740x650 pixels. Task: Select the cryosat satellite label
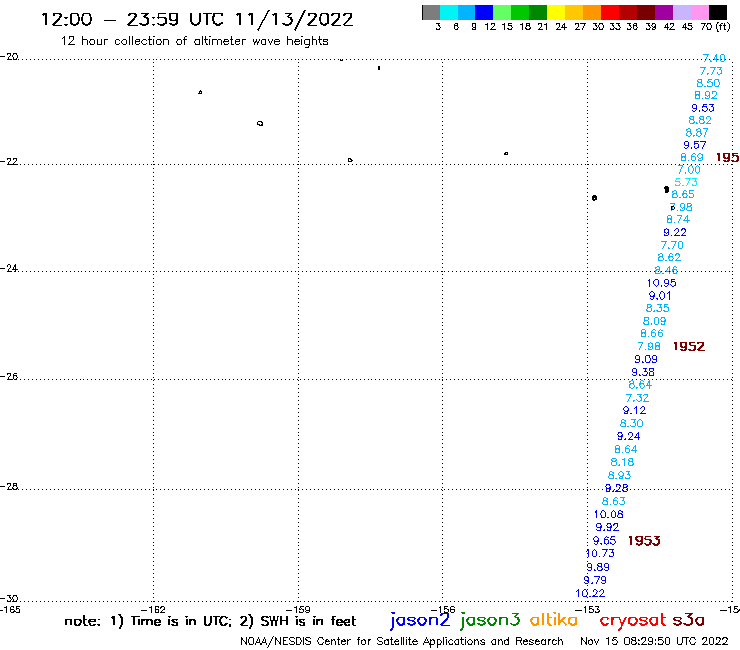(x=633, y=621)
